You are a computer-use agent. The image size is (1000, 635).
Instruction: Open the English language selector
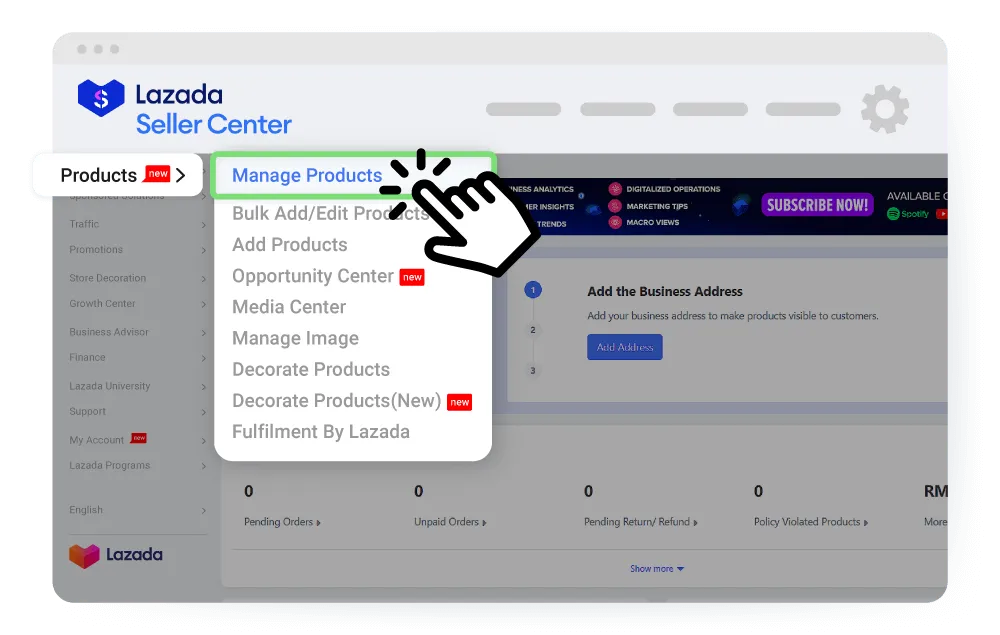coord(86,510)
